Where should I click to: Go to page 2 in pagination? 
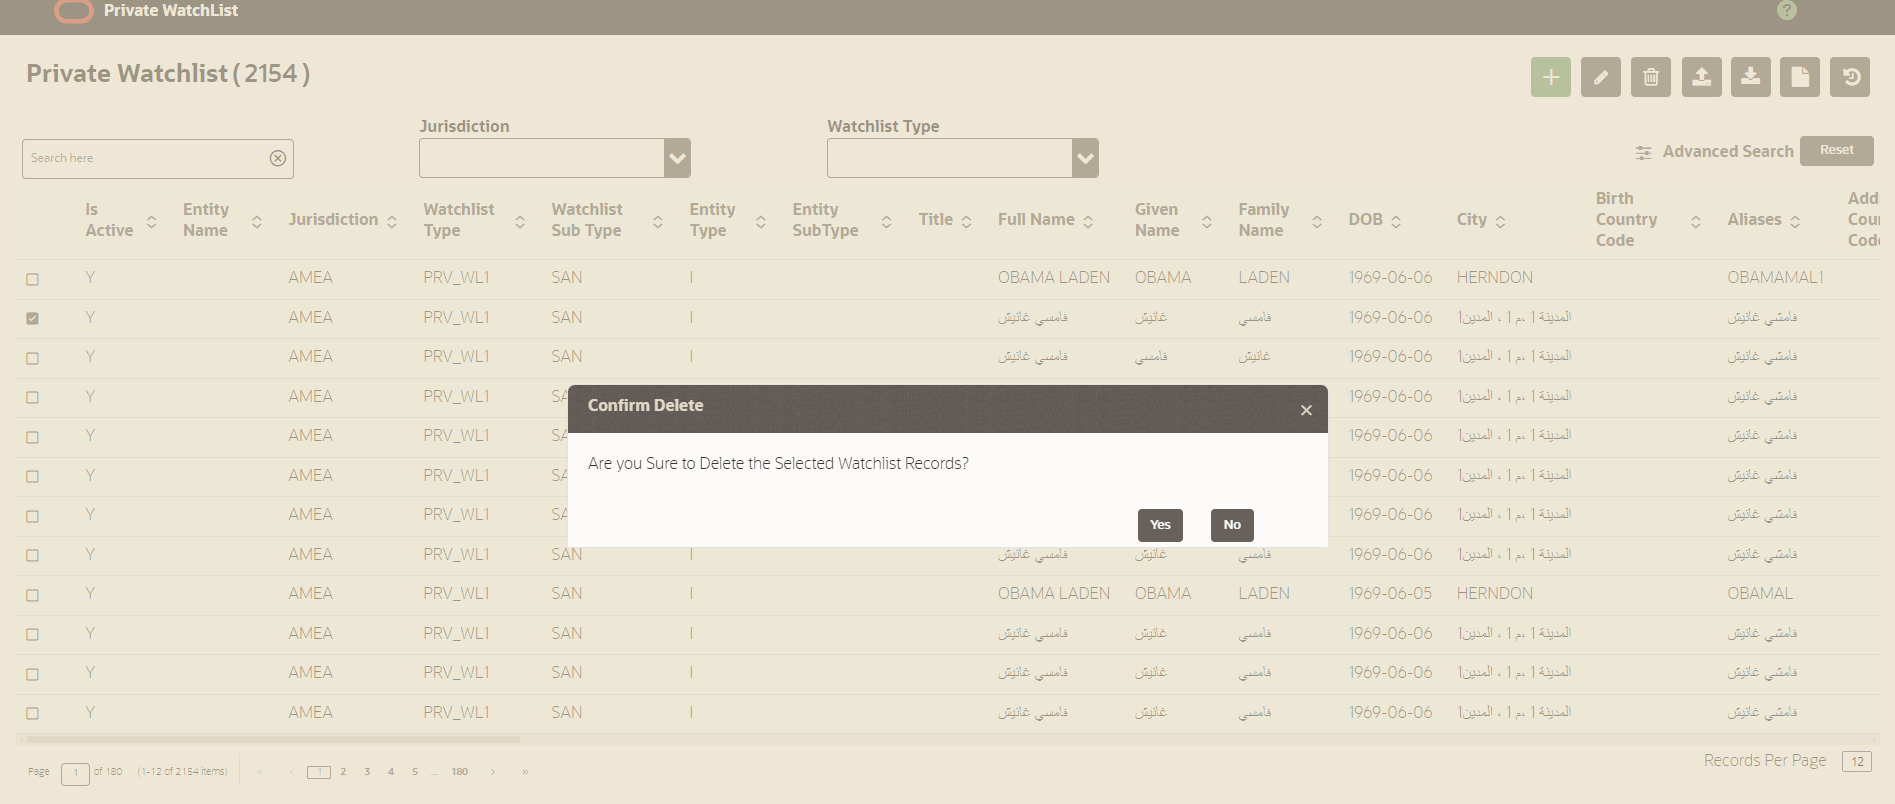343,772
